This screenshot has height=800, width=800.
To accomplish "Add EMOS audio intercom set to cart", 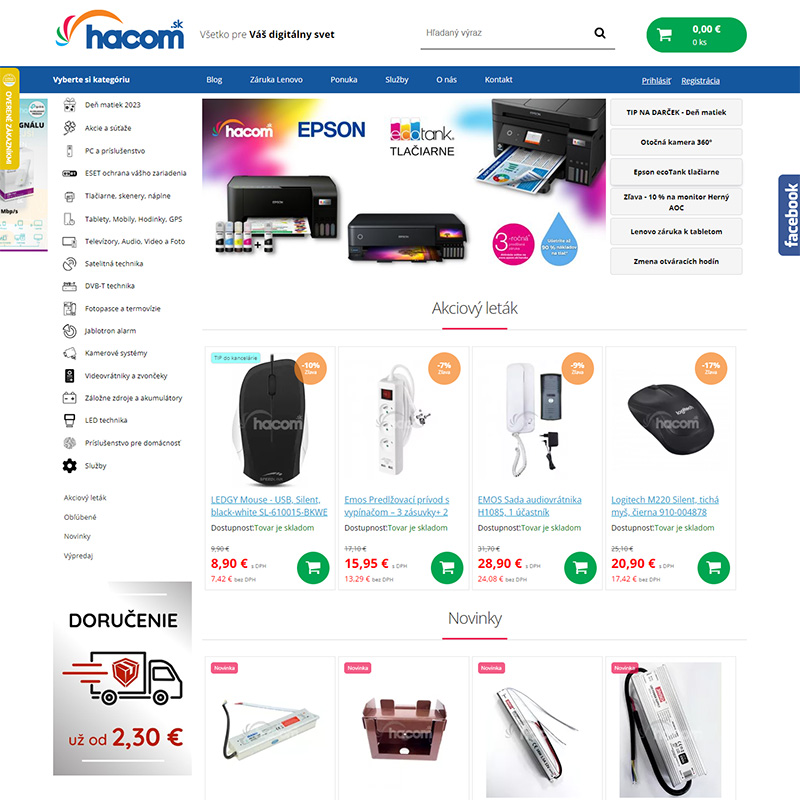I will (580, 567).
